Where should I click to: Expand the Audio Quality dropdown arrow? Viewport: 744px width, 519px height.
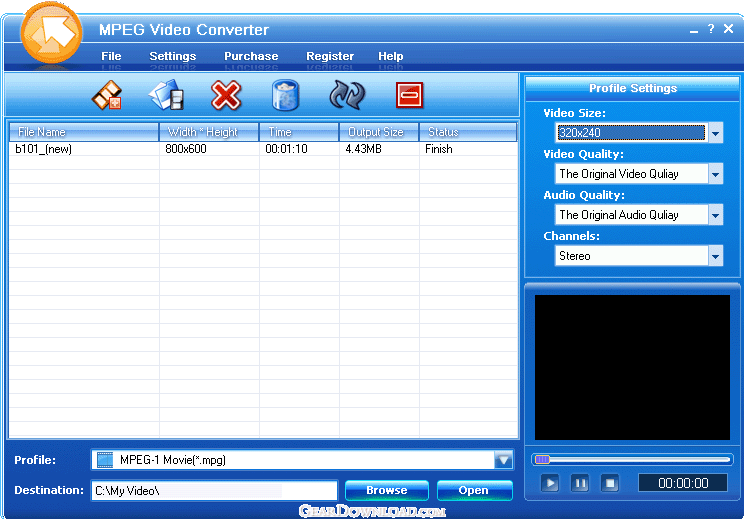click(x=716, y=215)
